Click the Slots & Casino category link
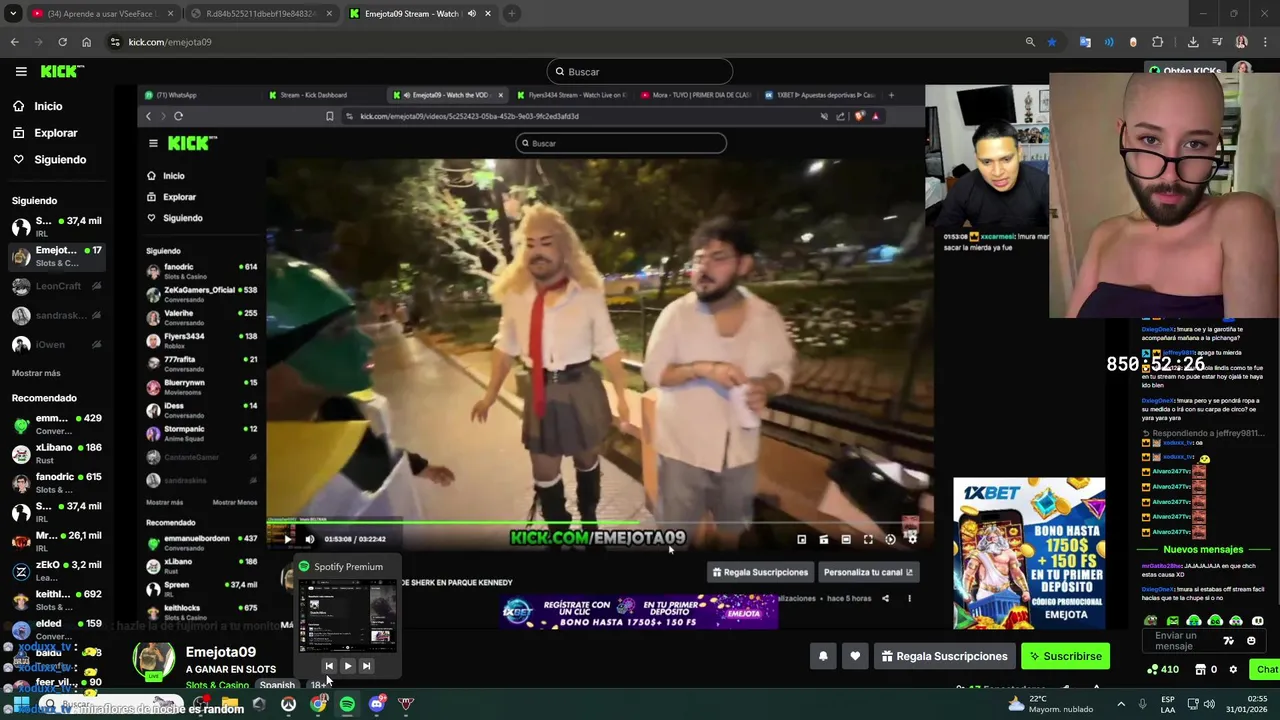 (x=217, y=685)
